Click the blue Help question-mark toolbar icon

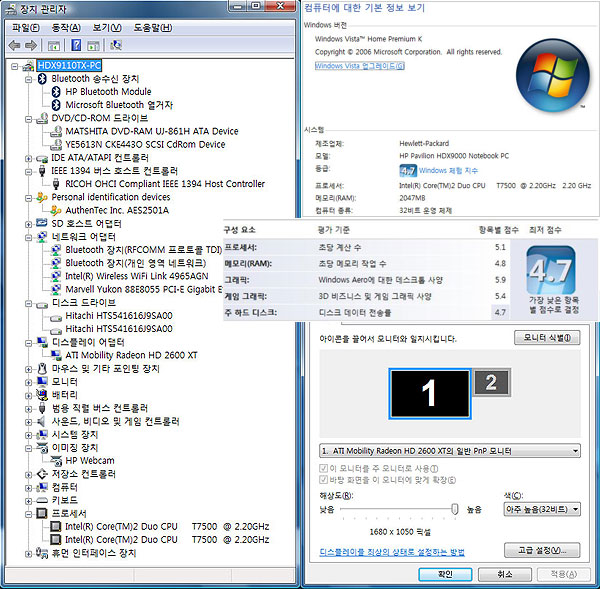[76, 45]
